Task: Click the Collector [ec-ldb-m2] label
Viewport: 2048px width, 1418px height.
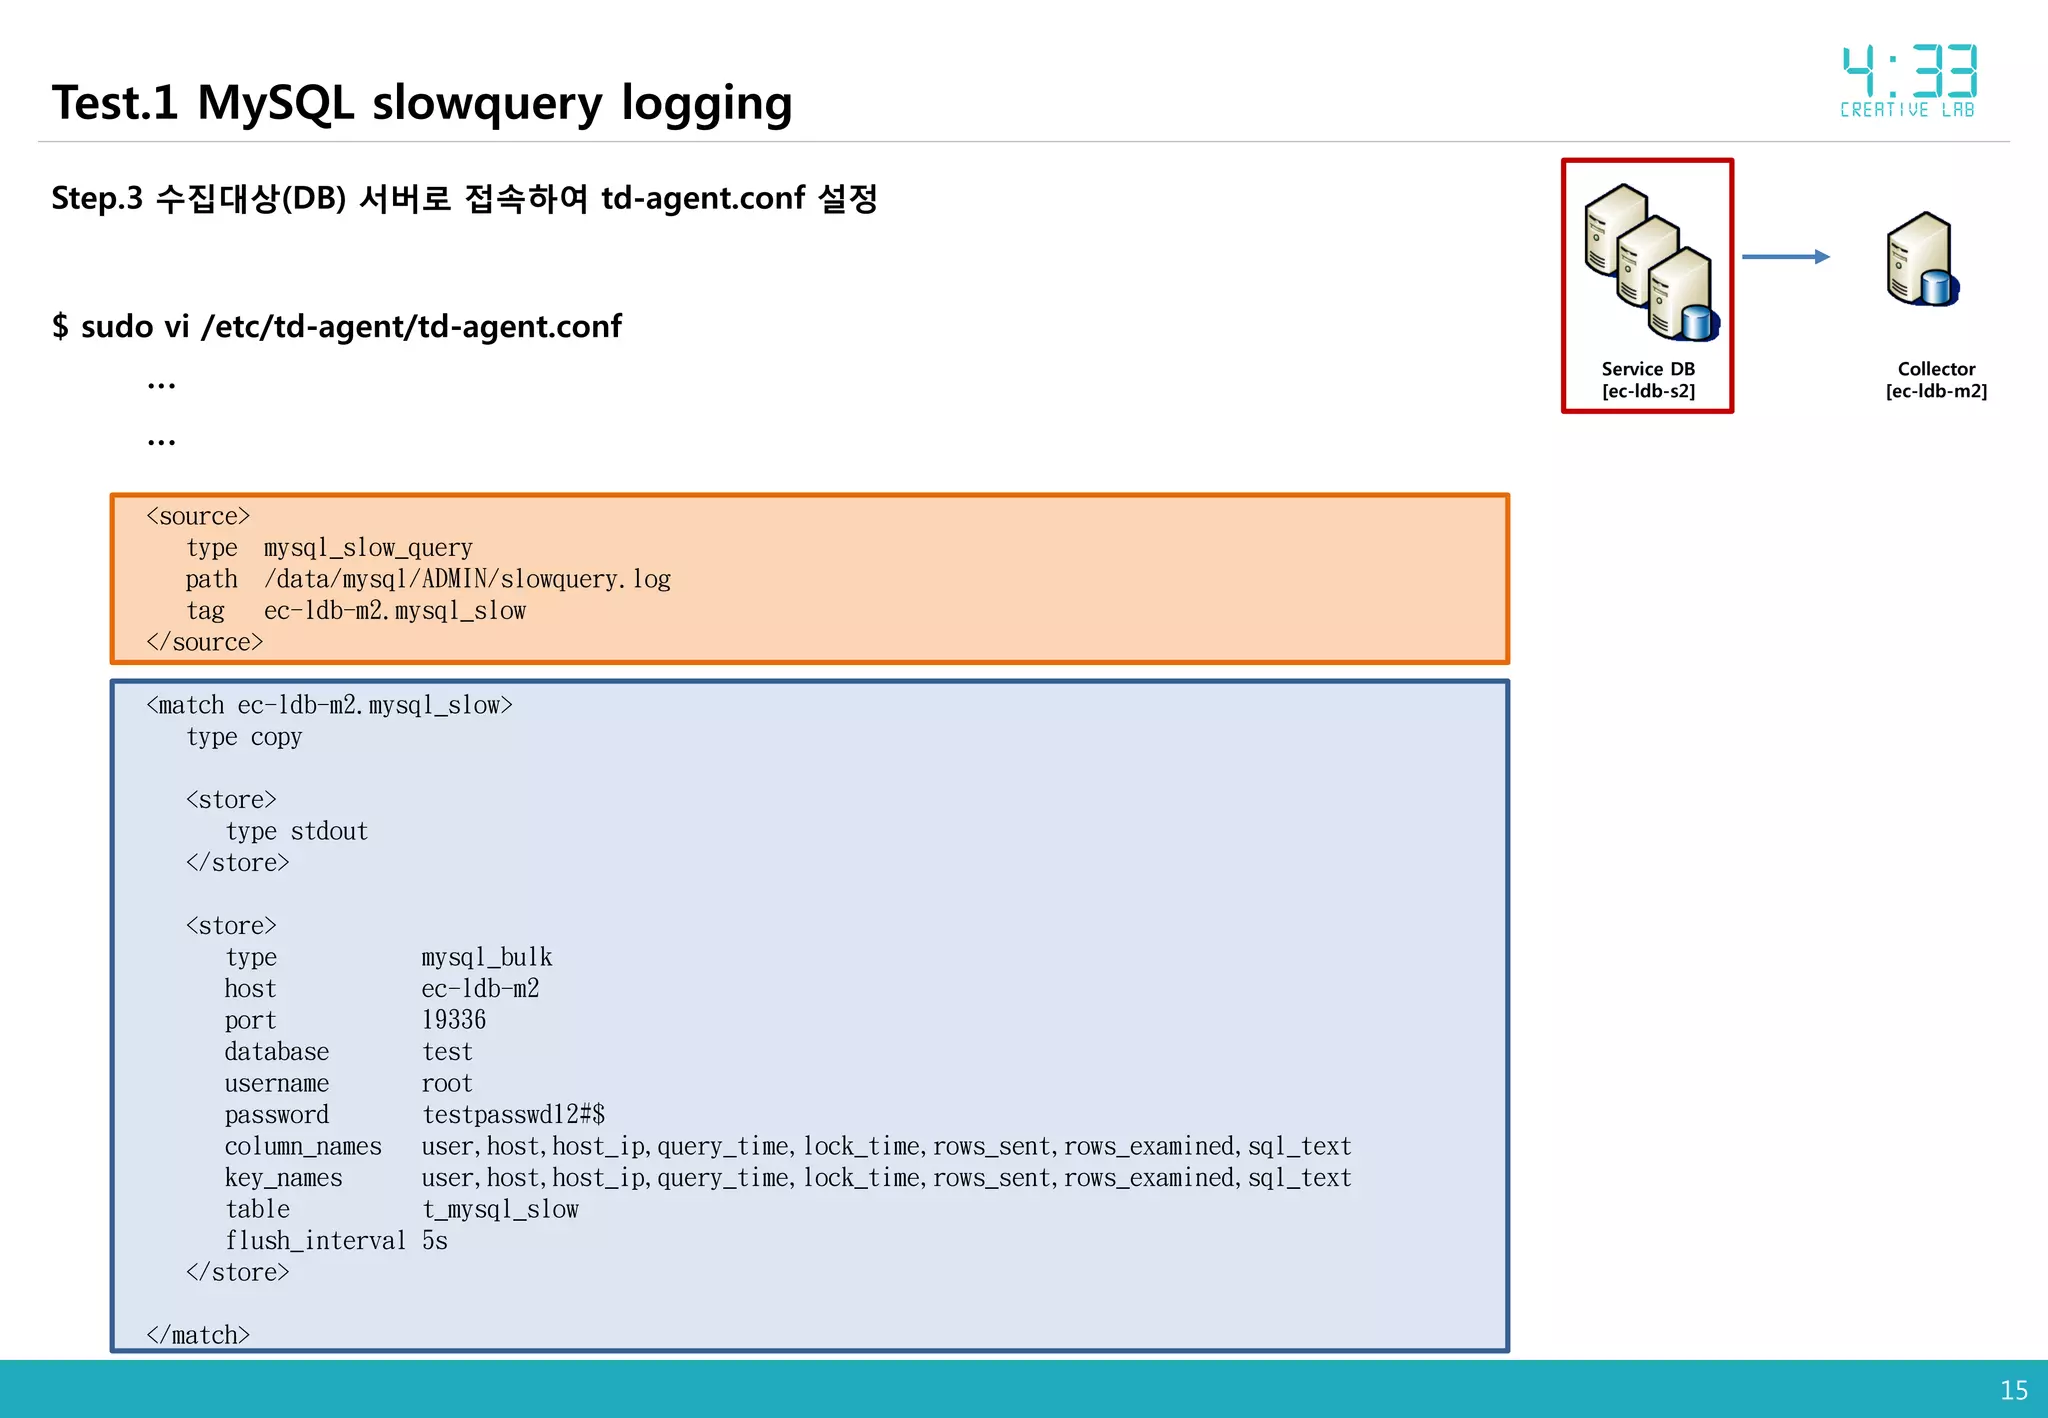Action: click(x=1935, y=380)
